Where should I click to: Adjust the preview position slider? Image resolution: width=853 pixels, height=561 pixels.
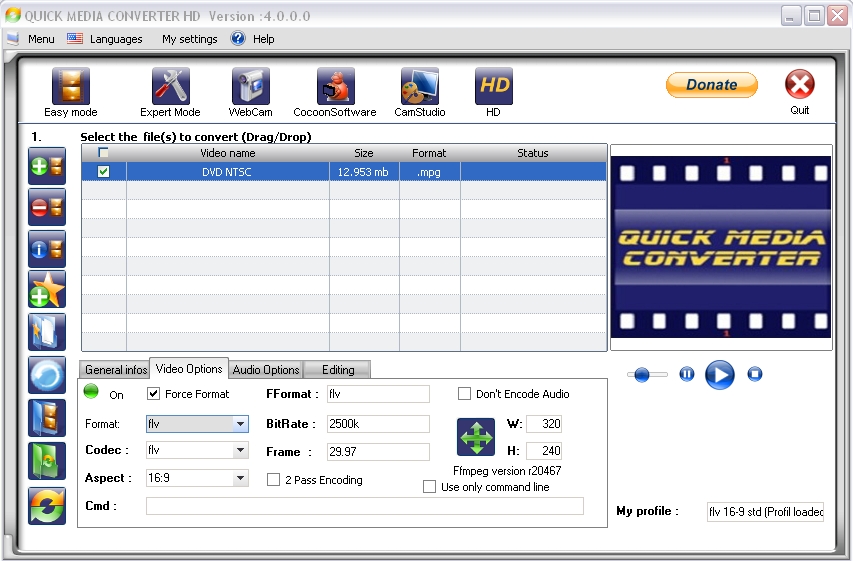(642, 375)
